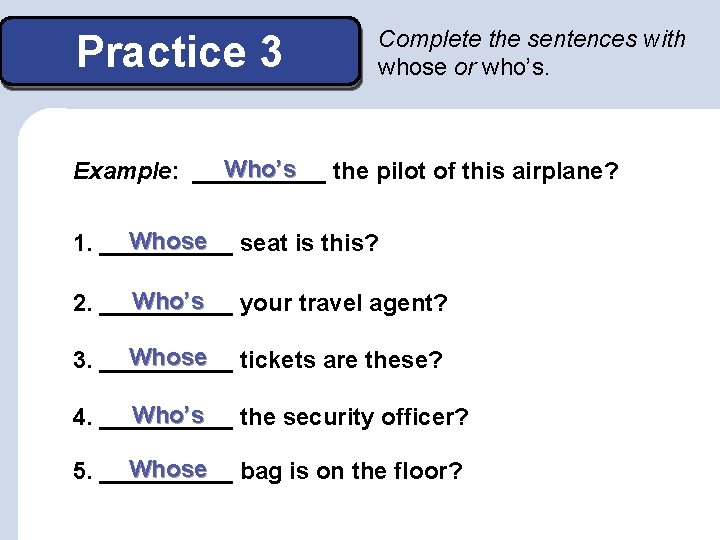The height and width of the screenshot is (540, 720).
Task: Click the italic Example label
Action: (126, 172)
